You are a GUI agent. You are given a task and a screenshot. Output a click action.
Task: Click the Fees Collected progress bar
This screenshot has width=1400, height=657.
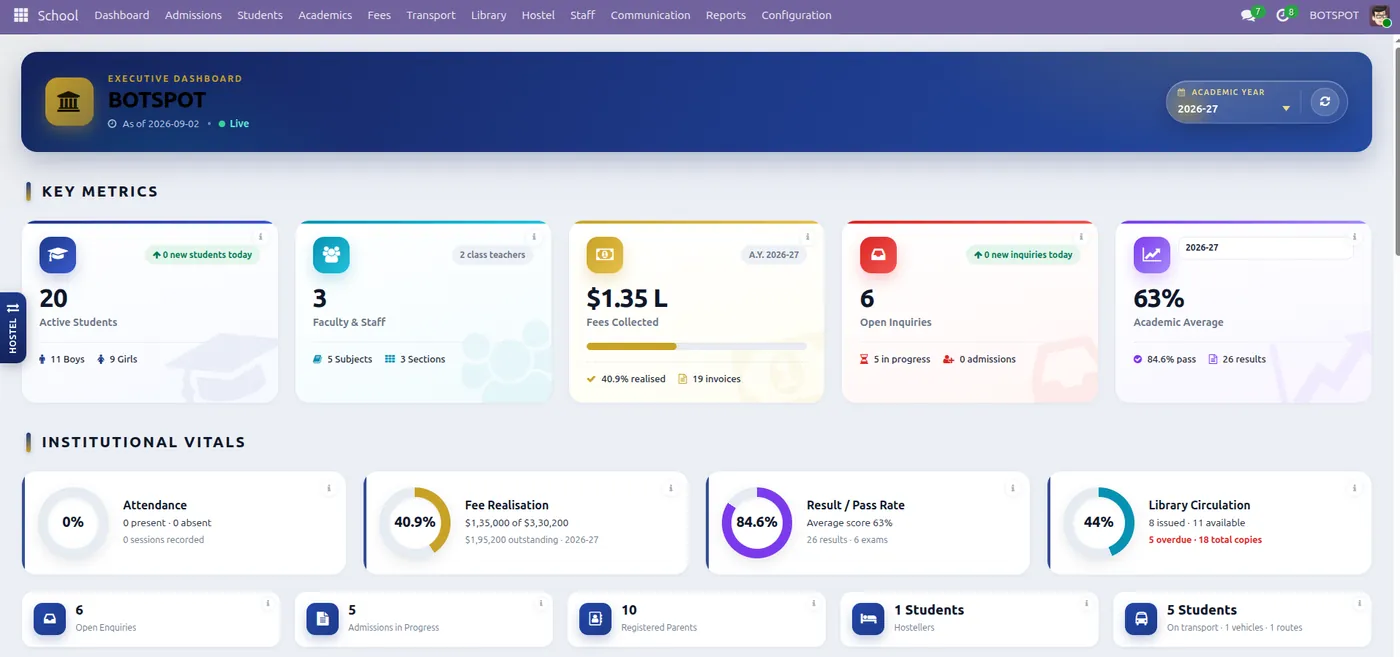tap(696, 346)
